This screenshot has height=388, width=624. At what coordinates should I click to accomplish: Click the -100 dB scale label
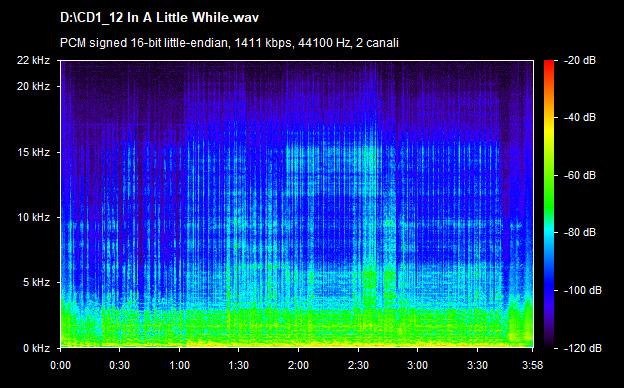[583, 291]
